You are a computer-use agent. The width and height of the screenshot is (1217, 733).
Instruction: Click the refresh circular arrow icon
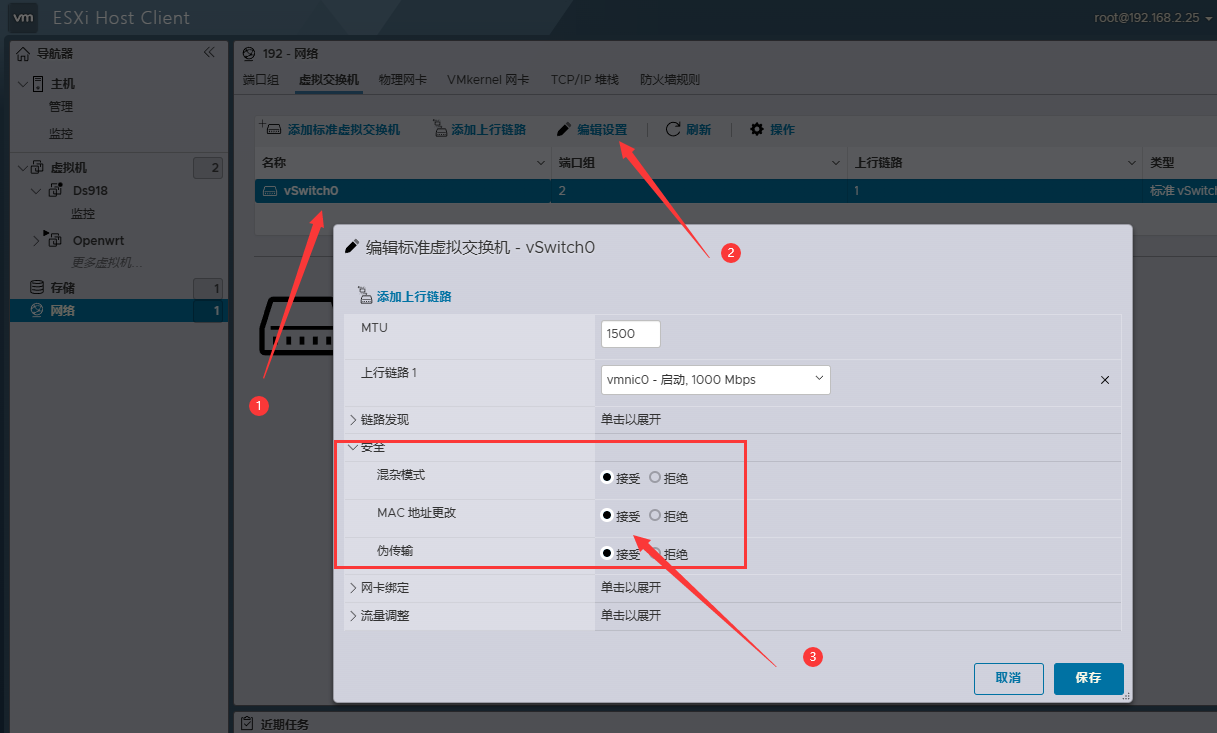pos(673,129)
